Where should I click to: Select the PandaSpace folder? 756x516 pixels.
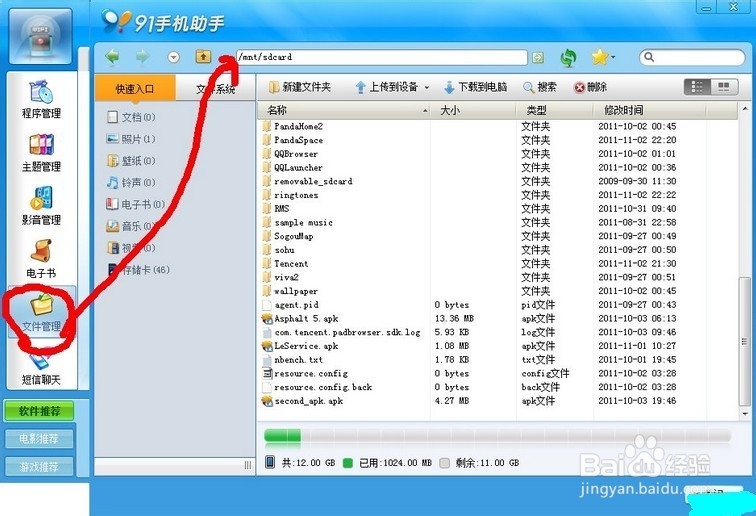click(x=293, y=140)
